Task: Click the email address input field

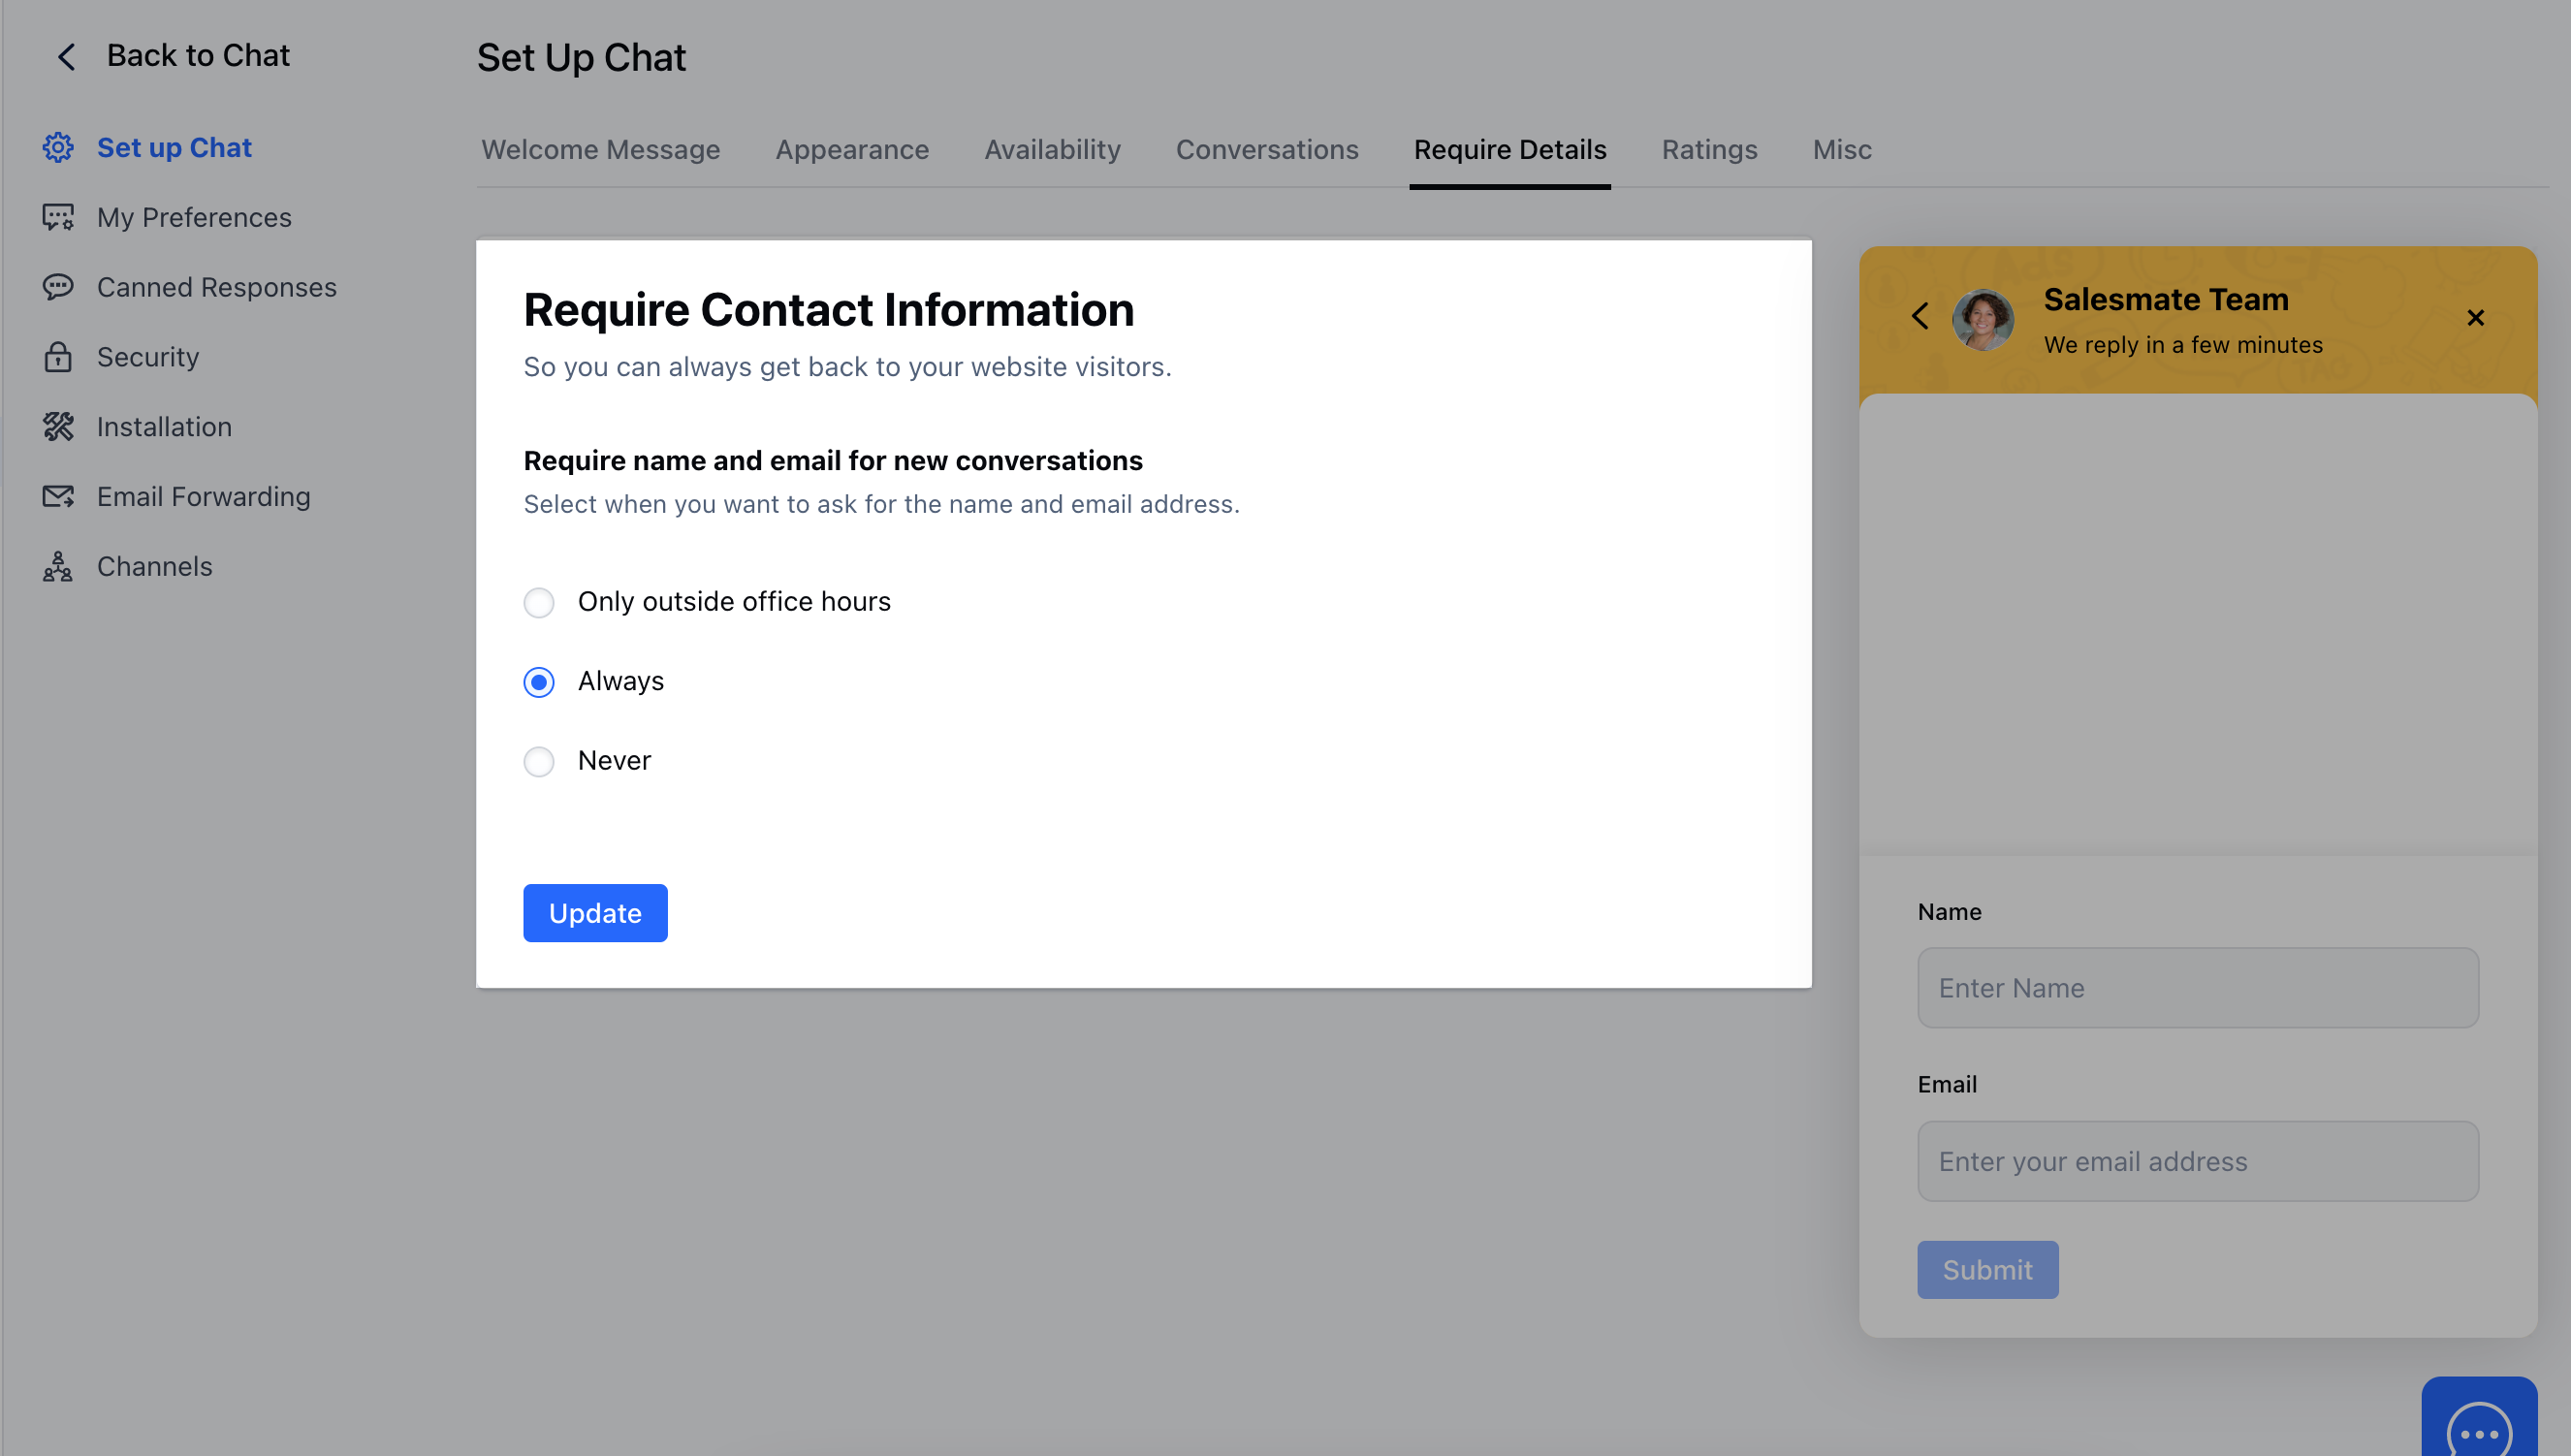Action: coord(2198,1161)
